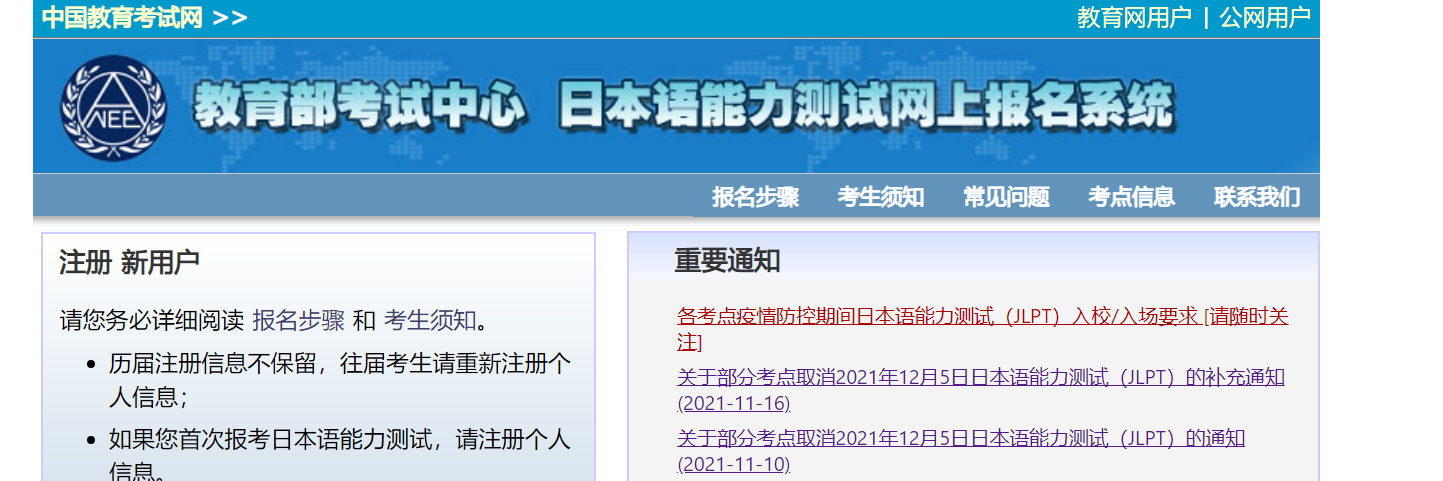Click the >> arrows after 中国教育考试网
Viewport: 1443px width, 481px height.
[x=230, y=18]
